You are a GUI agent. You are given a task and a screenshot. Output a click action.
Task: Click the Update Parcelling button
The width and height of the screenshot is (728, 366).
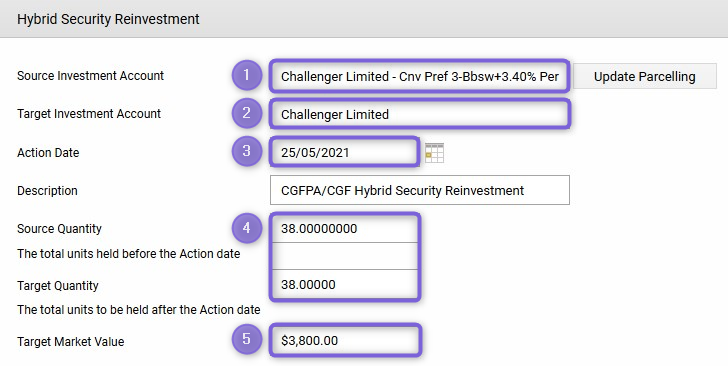click(x=644, y=76)
